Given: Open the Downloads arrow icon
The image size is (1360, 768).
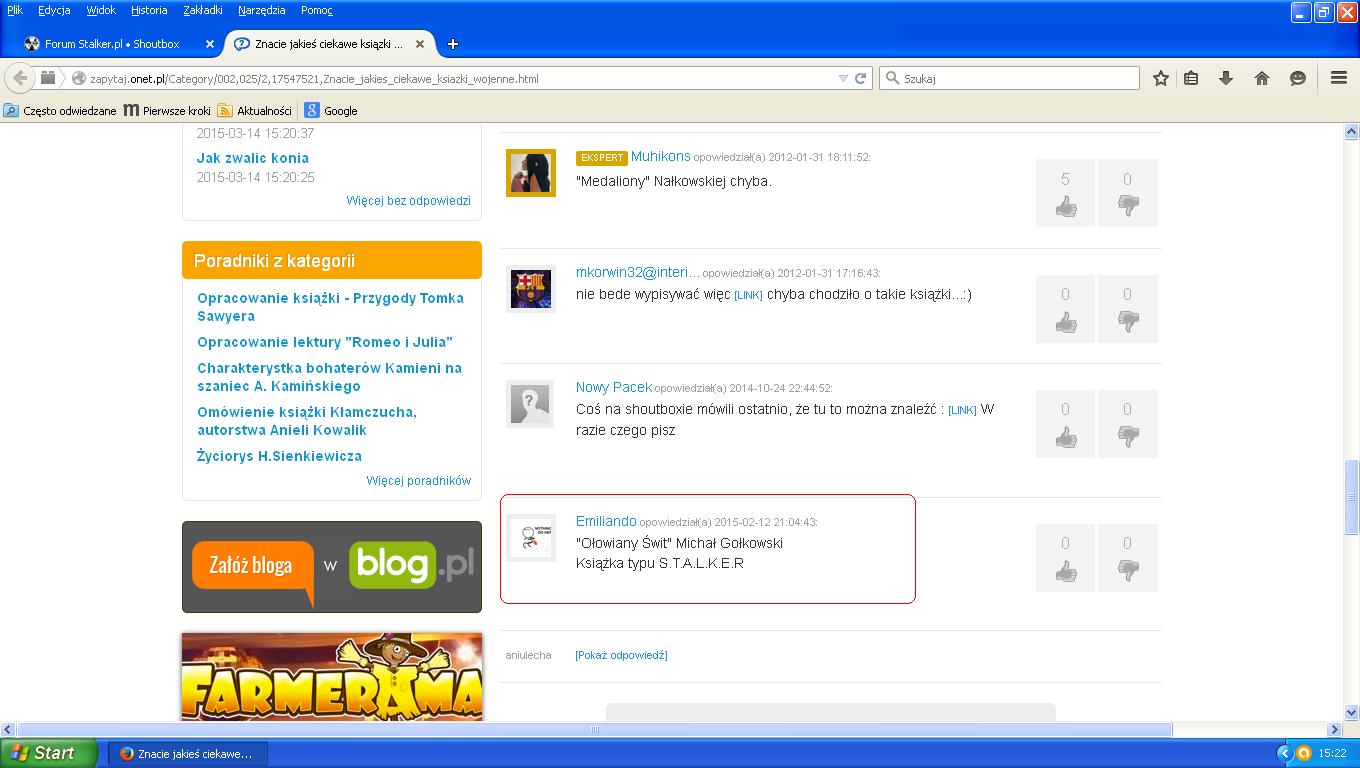Looking at the screenshot, I should pos(1225,78).
